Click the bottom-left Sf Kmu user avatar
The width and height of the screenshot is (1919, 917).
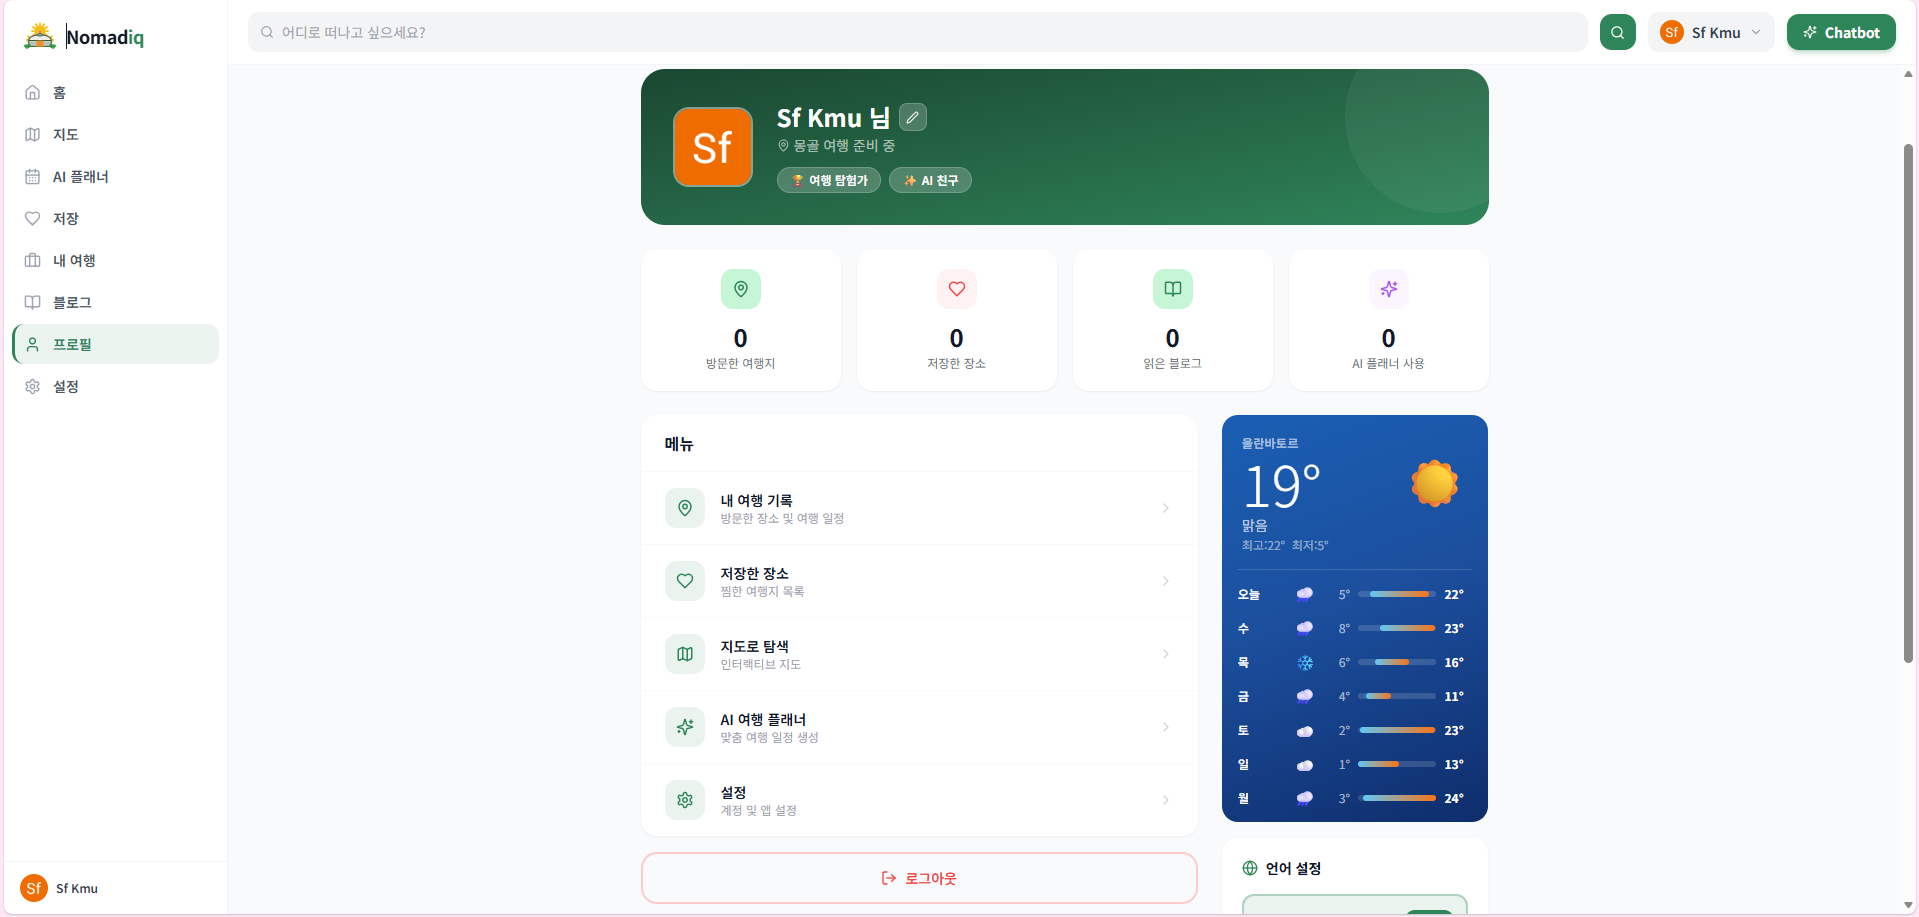(34, 888)
